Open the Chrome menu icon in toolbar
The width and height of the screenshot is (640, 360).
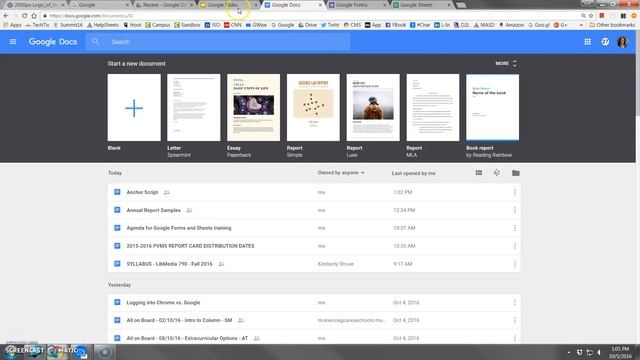[x=634, y=16]
